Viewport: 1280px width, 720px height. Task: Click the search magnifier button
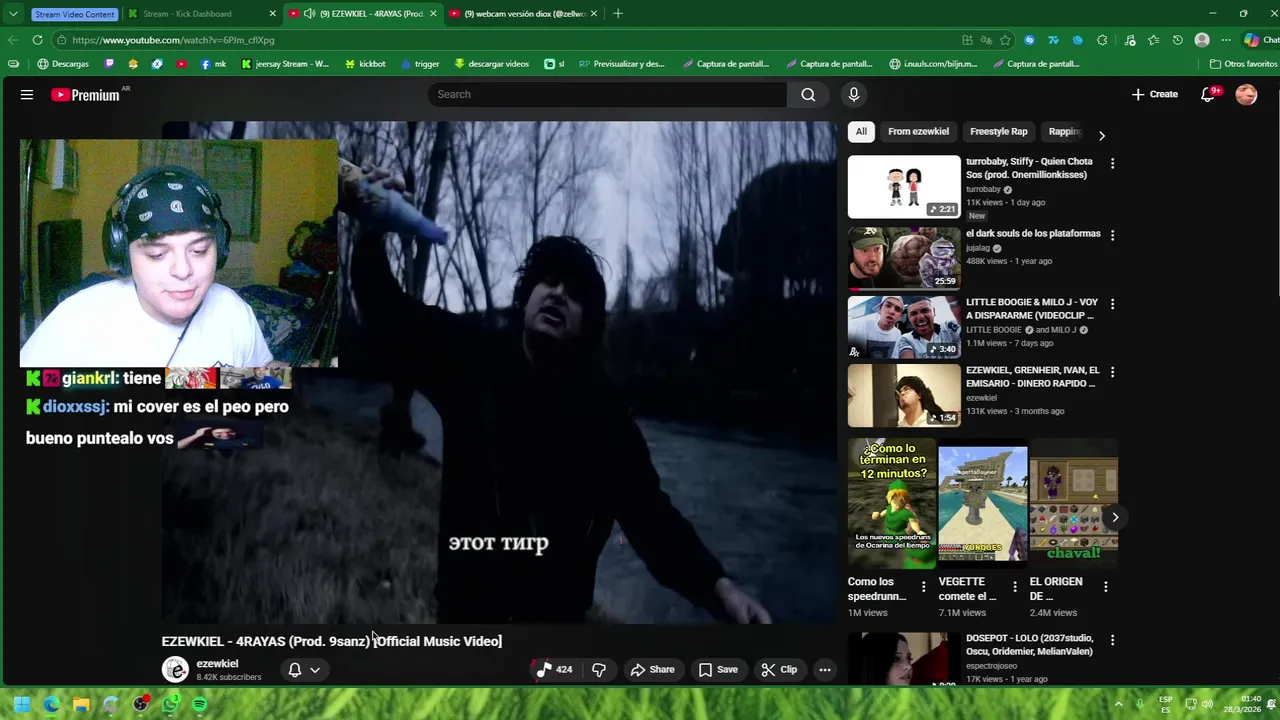pos(808,95)
